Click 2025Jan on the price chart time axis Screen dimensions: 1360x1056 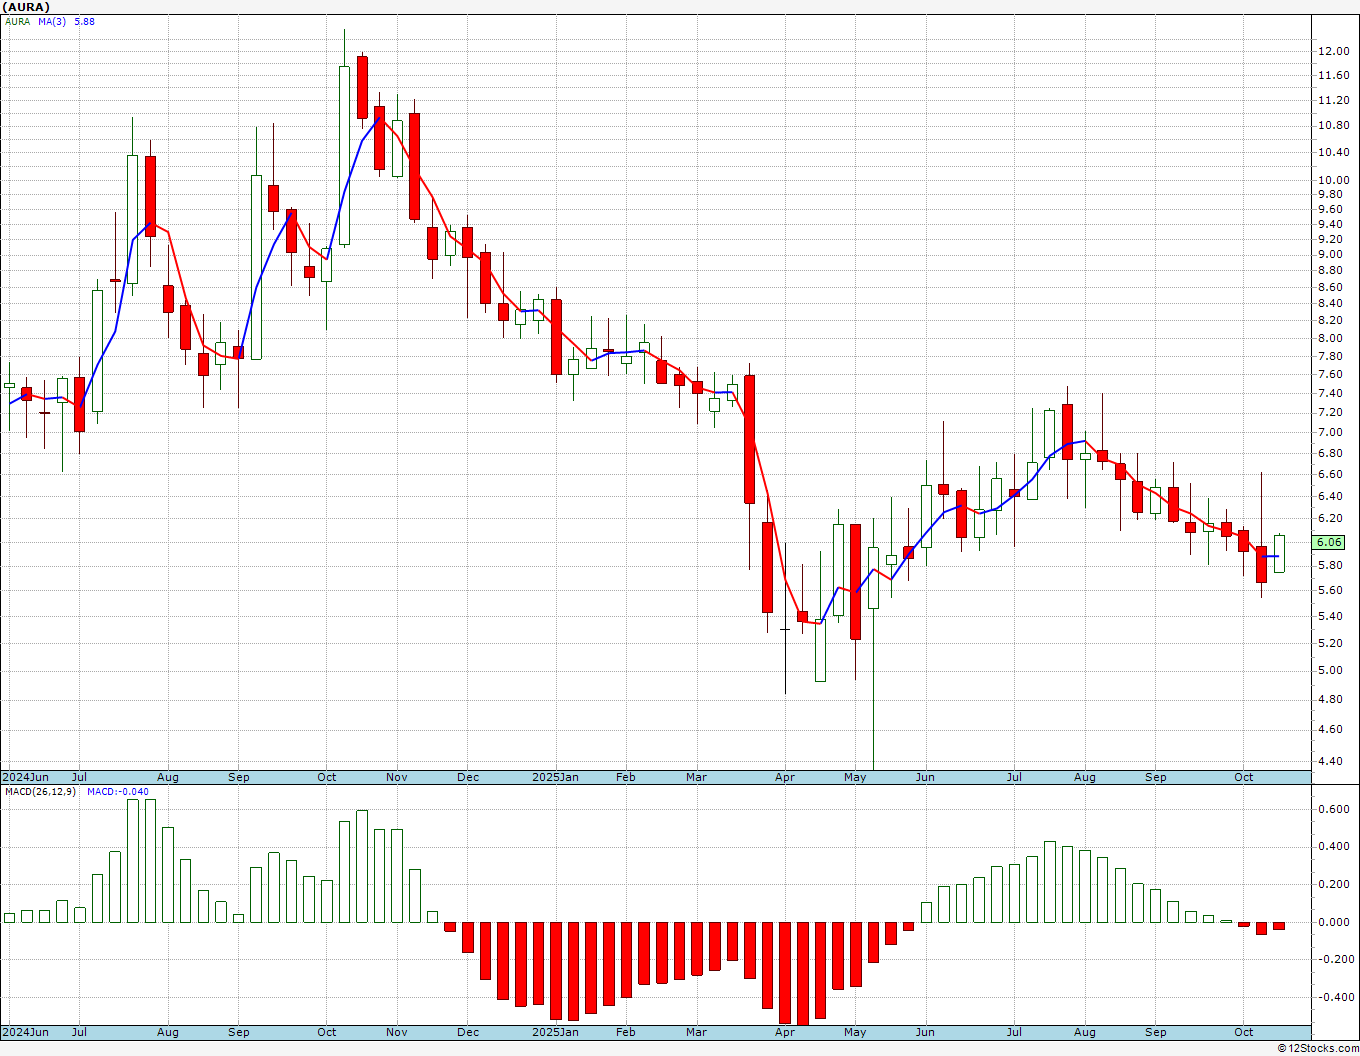click(x=555, y=777)
